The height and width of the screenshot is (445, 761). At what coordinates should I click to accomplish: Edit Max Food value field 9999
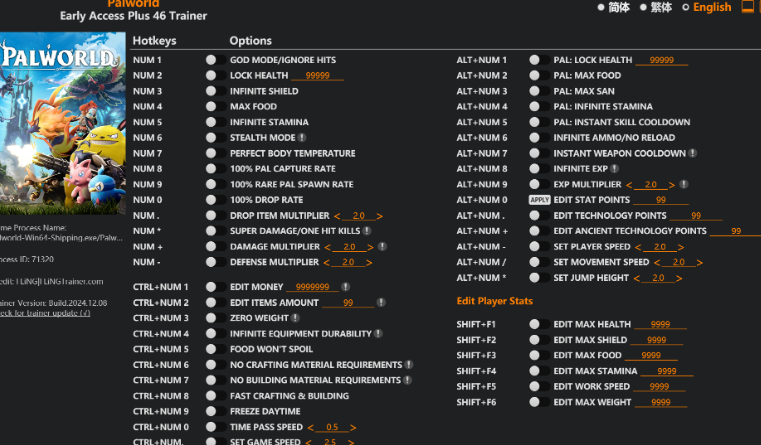pos(651,356)
